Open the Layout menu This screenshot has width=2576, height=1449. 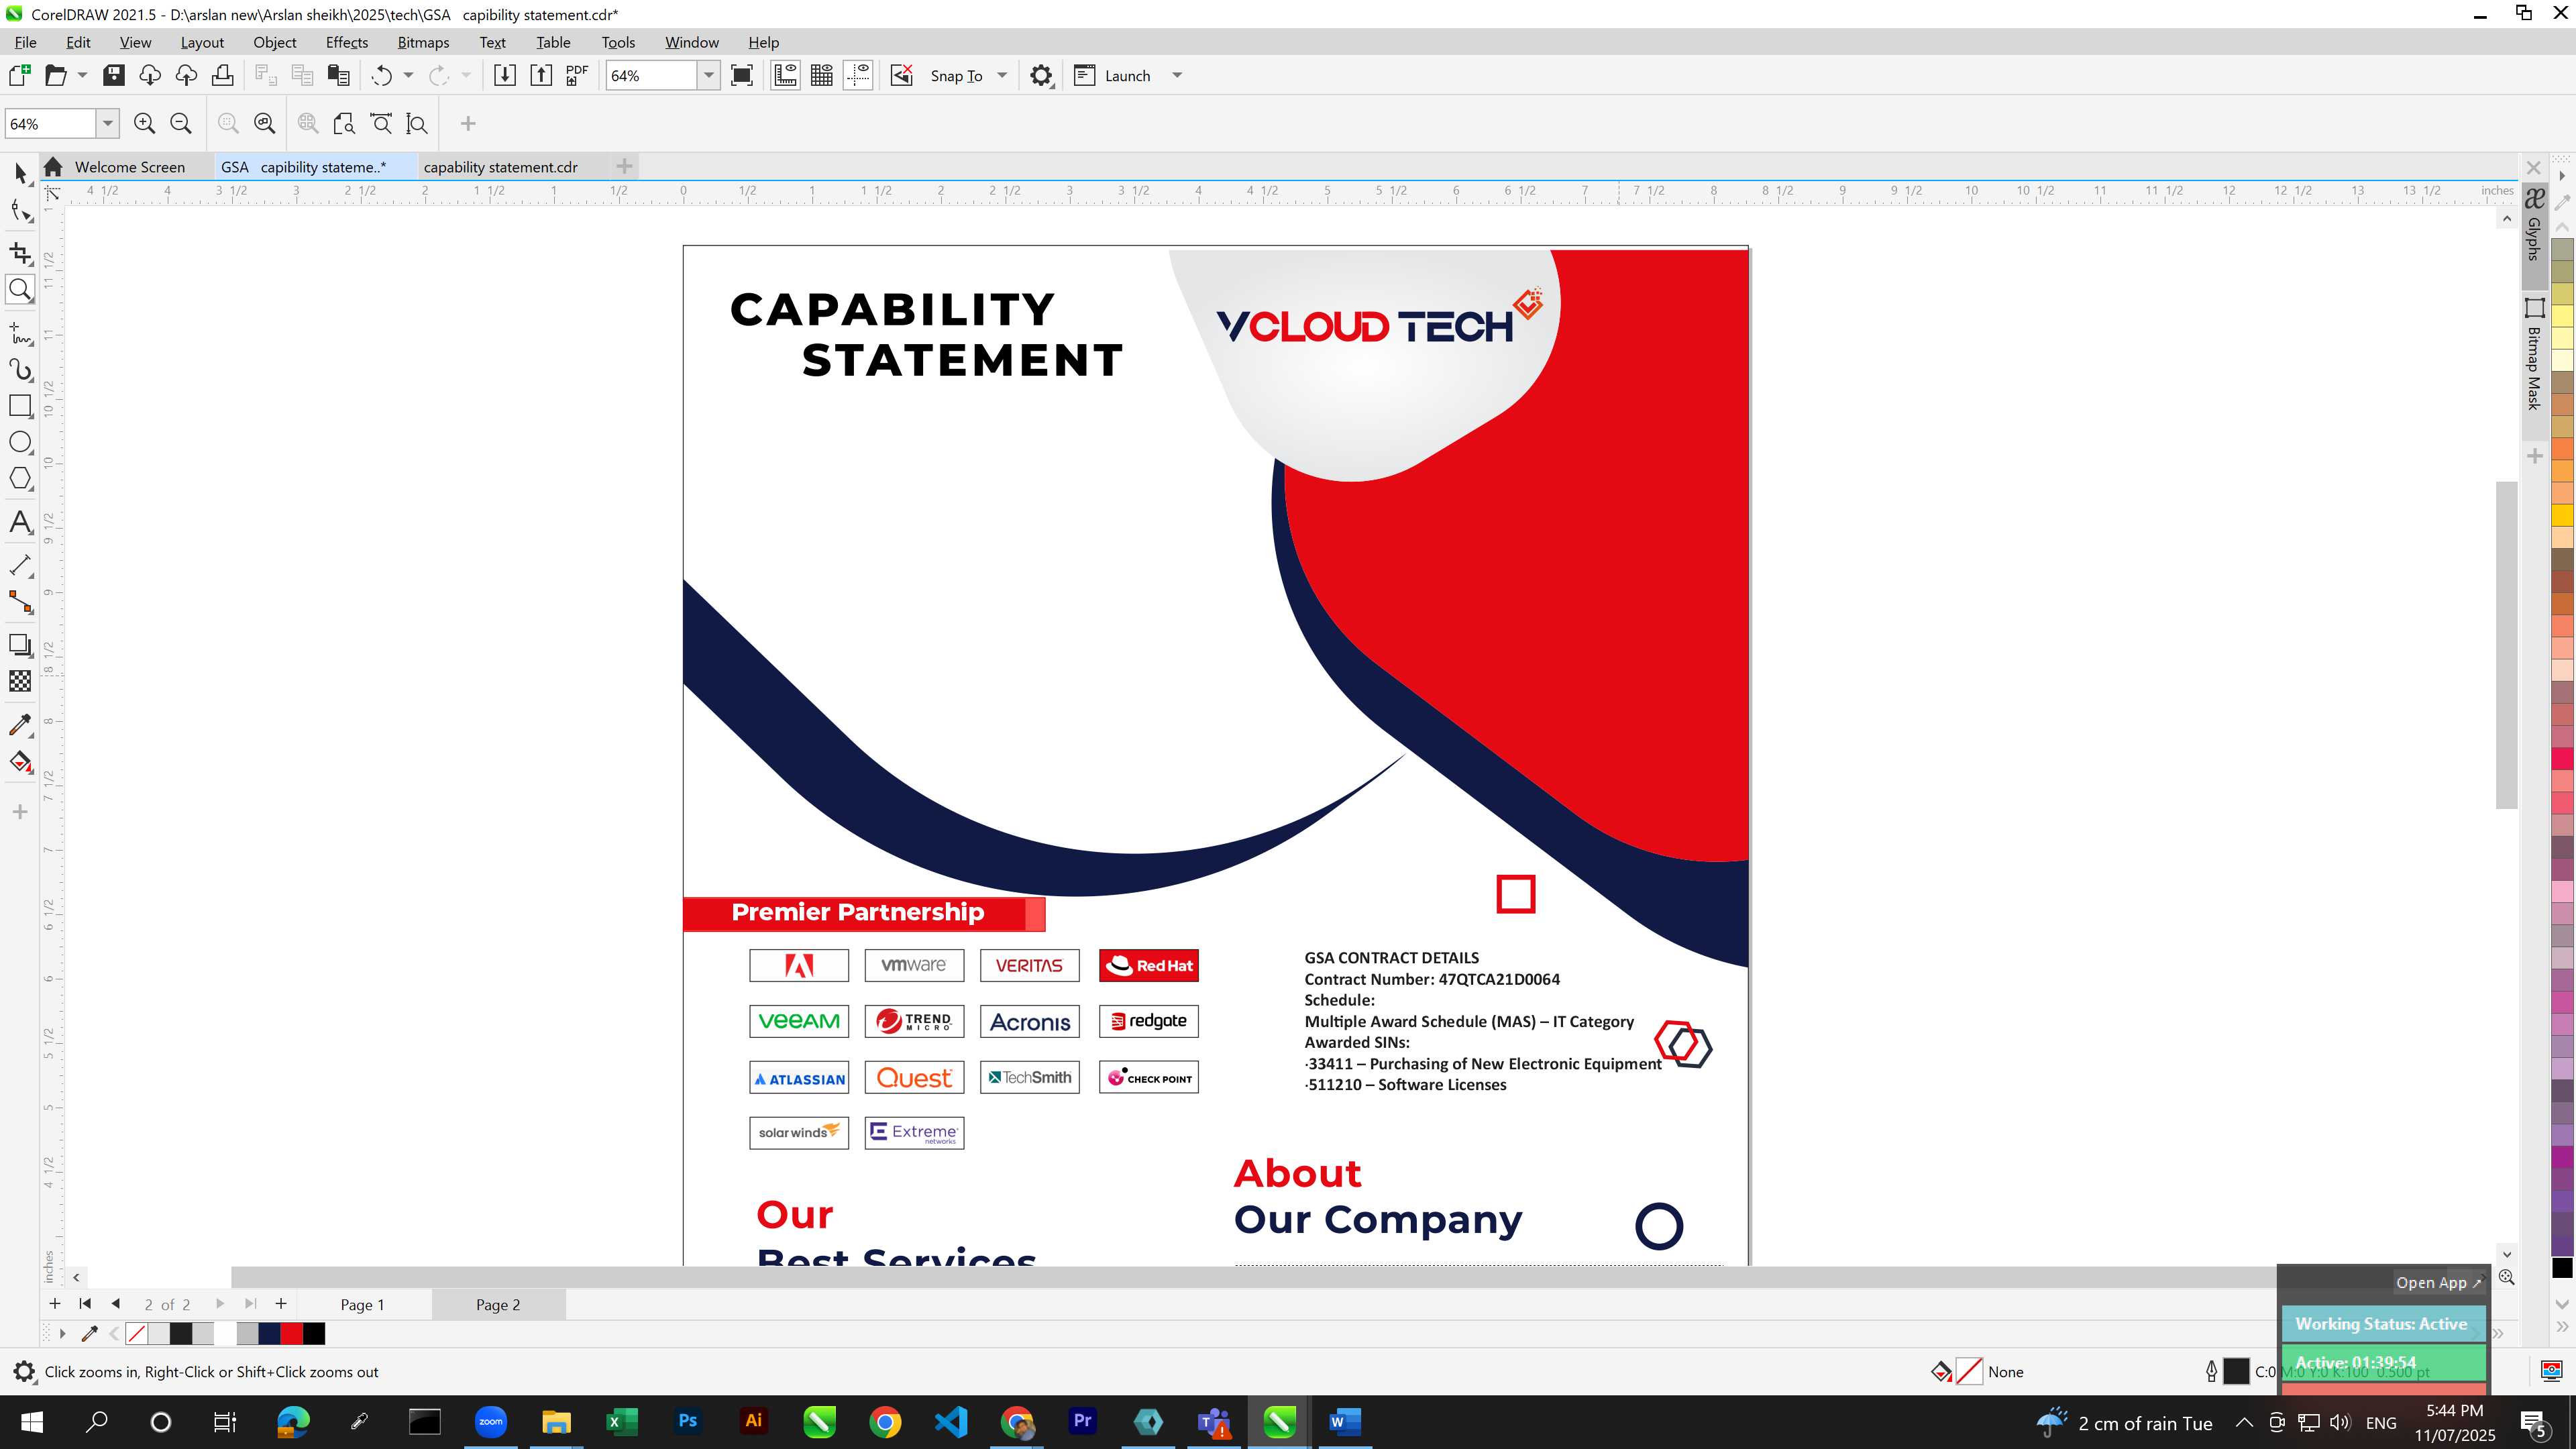202,42
